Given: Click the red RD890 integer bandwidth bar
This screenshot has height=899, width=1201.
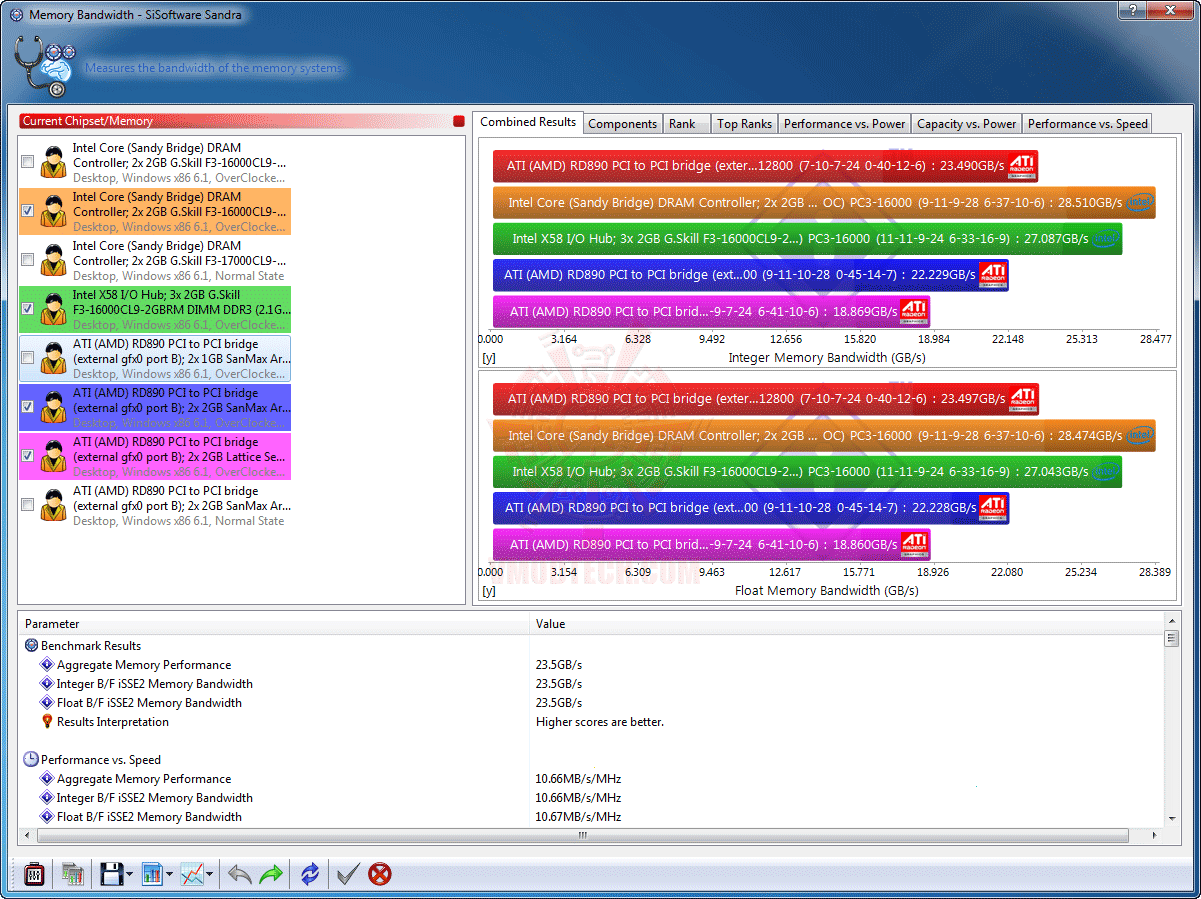Looking at the screenshot, I should coord(765,166).
